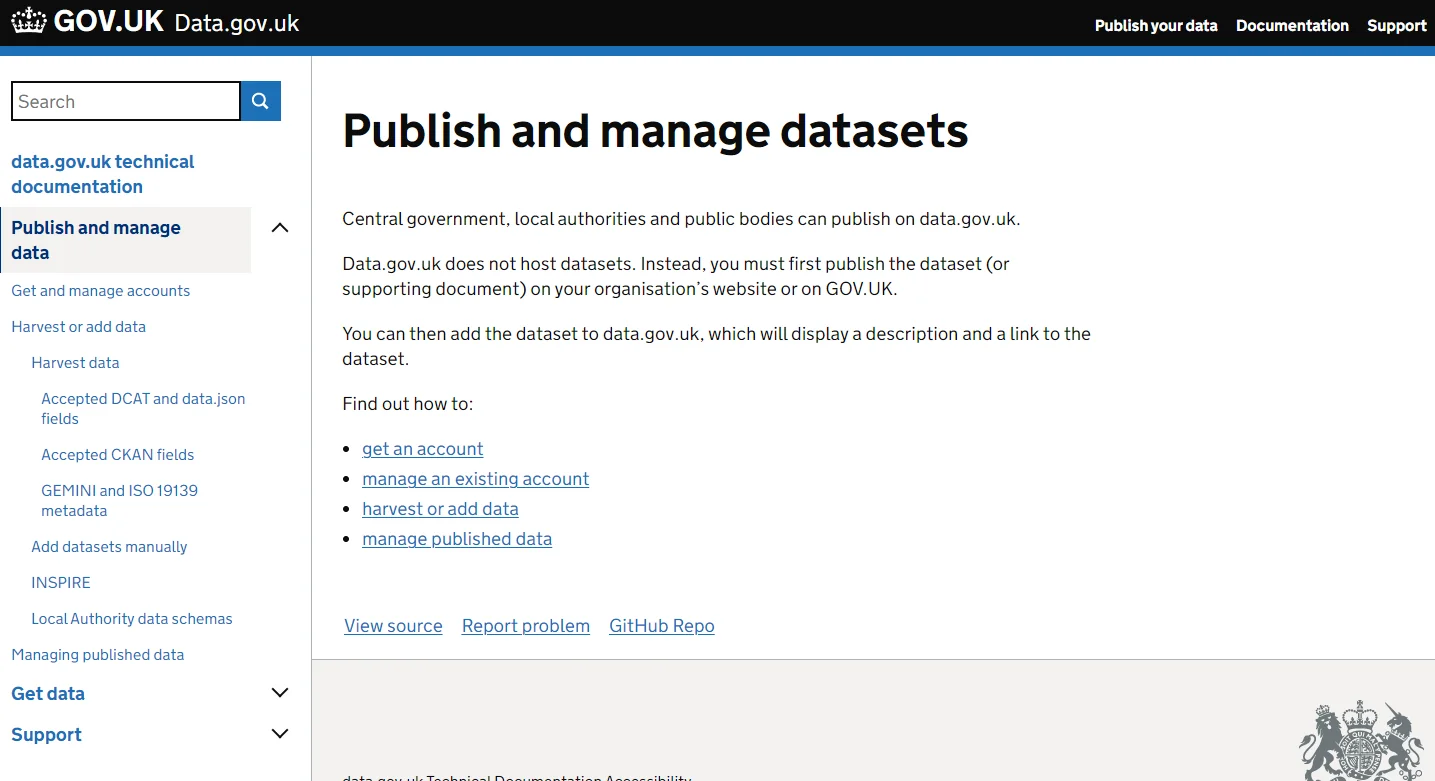
Task: Follow the get an account link
Action: tap(422, 449)
